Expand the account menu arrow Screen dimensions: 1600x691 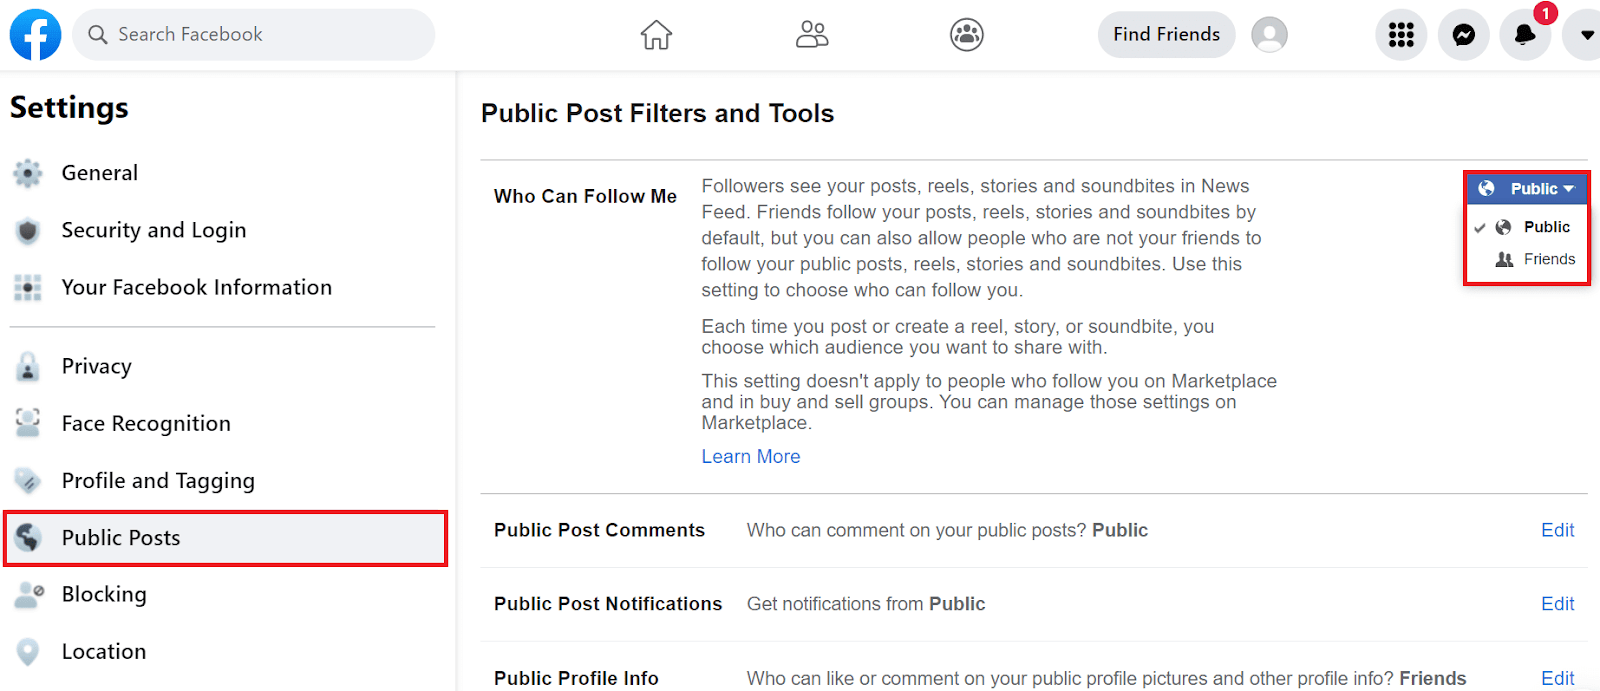tap(1587, 35)
